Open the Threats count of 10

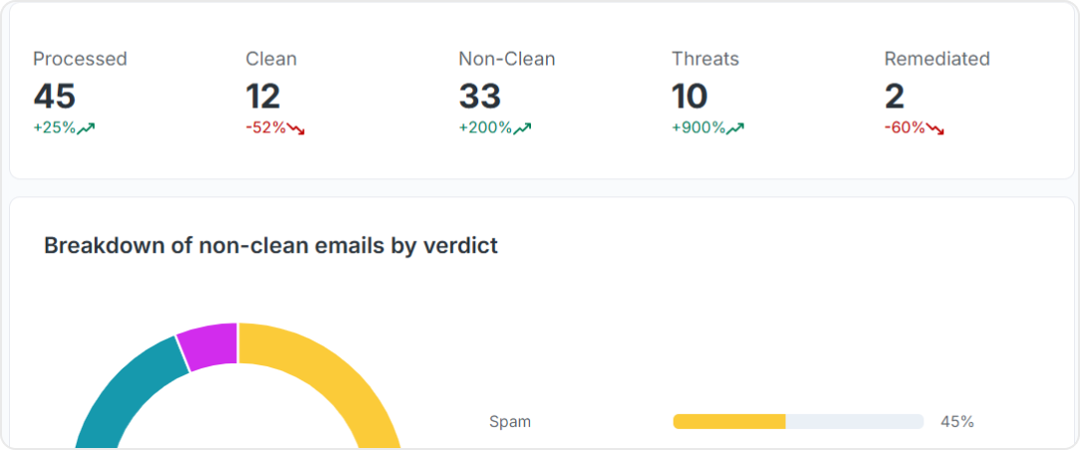[x=690, y=96]
